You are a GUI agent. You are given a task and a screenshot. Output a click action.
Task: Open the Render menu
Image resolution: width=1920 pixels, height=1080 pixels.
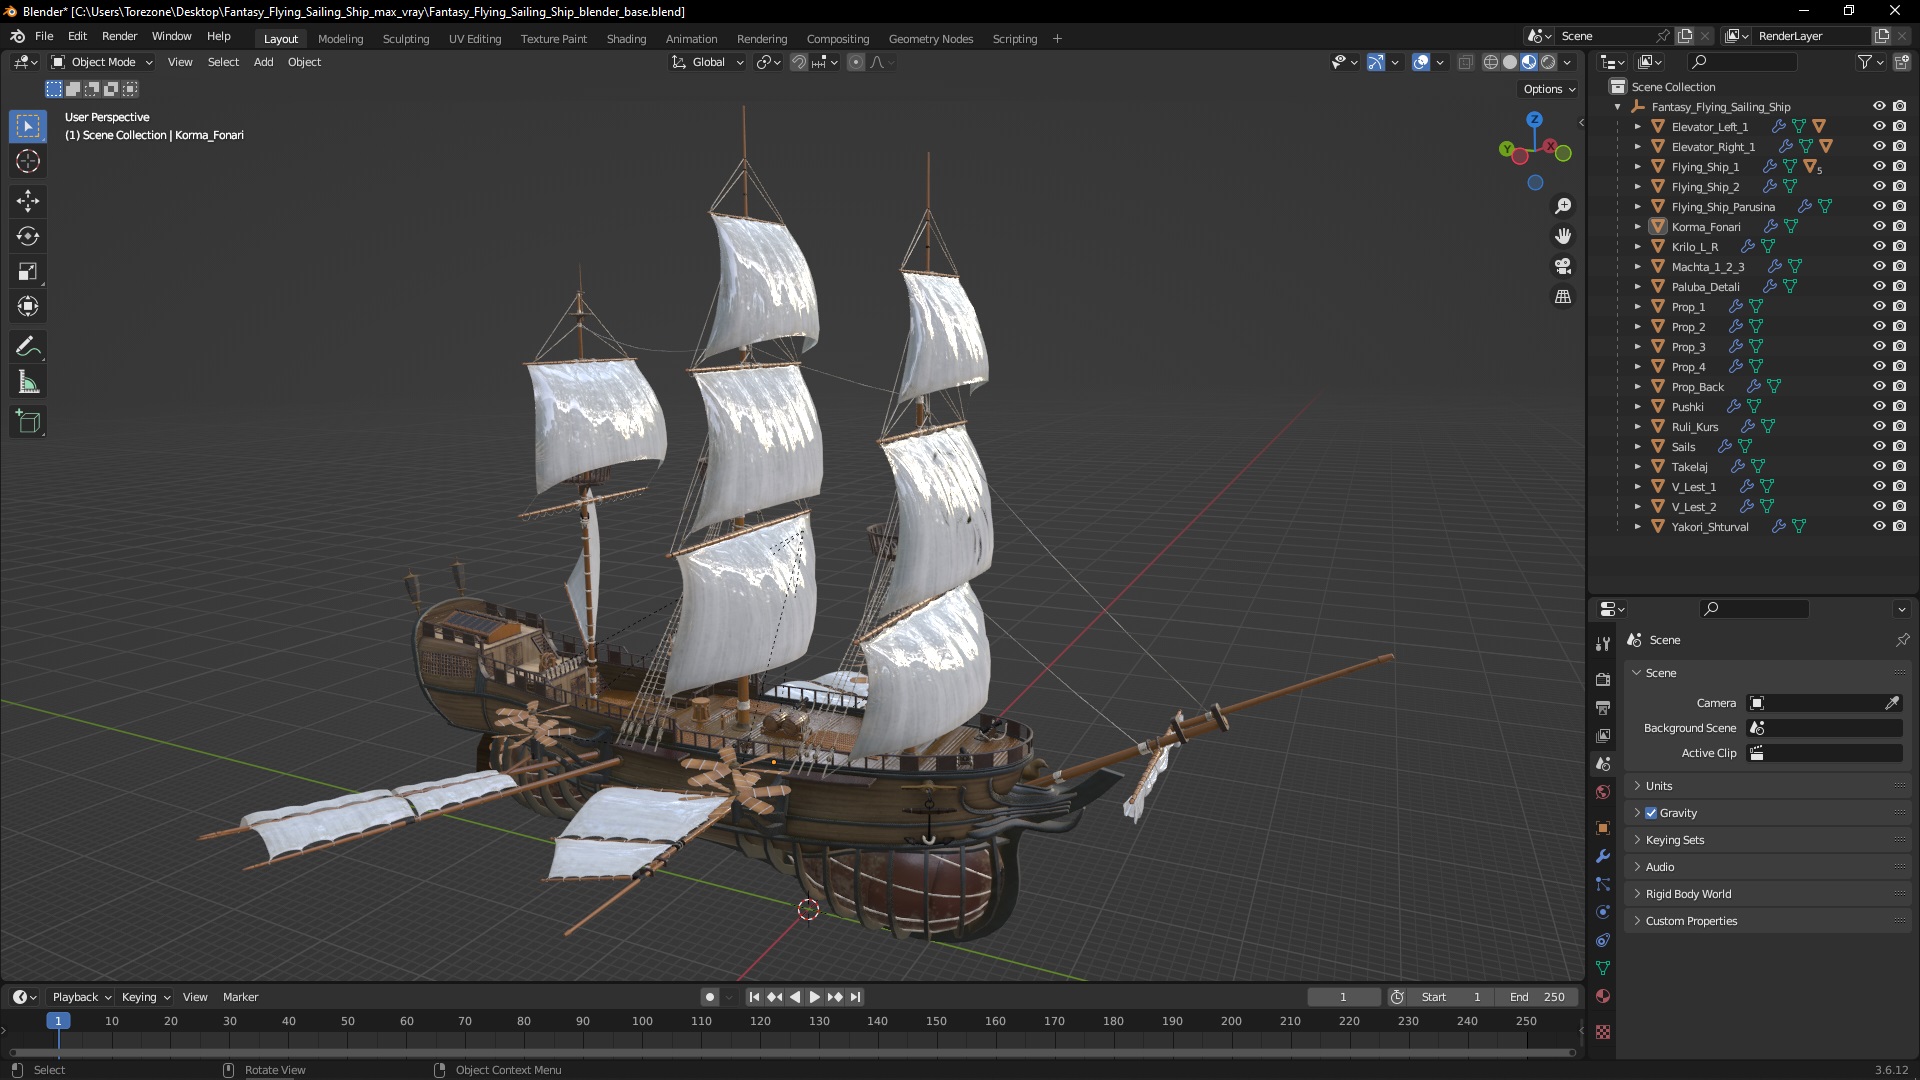119,36
